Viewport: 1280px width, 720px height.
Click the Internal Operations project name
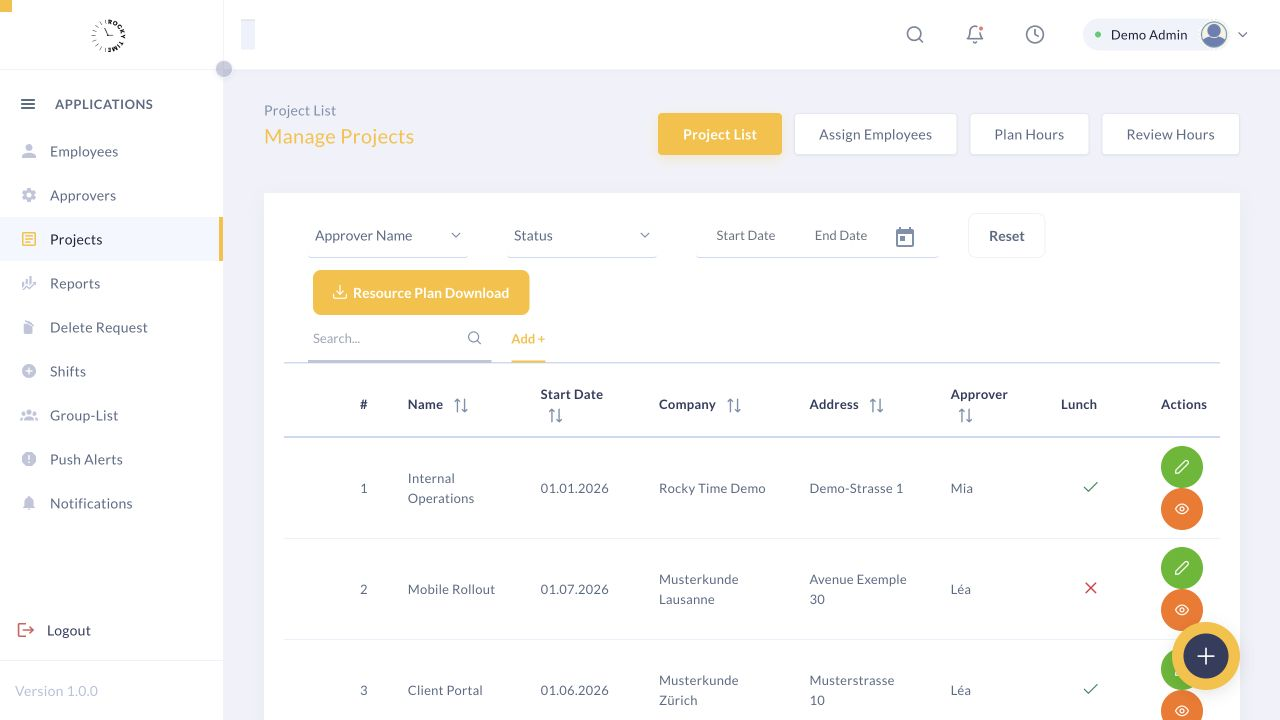point(441,488)
